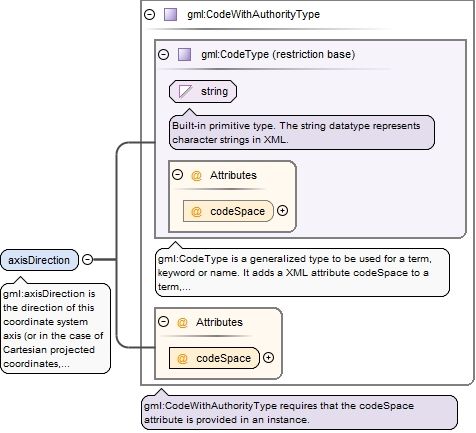Viewport: 476px width, 433px height.
Task: Expand the lower codeSpace attribute plus button
Action: (268, 358)
